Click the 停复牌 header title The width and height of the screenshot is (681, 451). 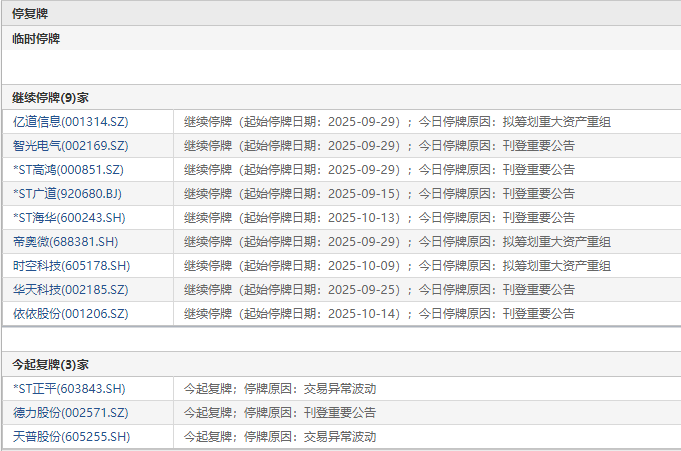point(30,13)
